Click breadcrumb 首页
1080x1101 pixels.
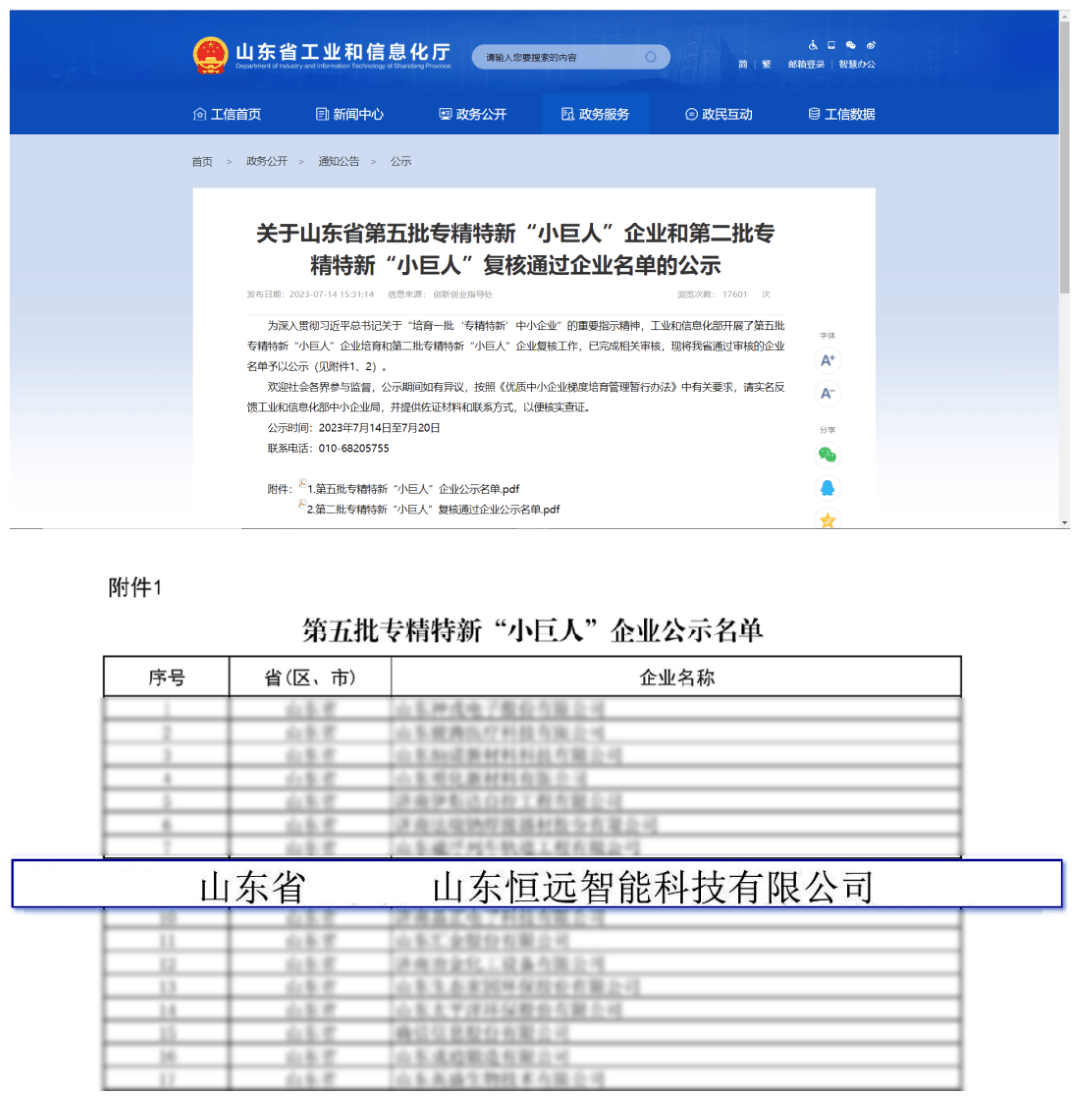click(x=202, y=161)
